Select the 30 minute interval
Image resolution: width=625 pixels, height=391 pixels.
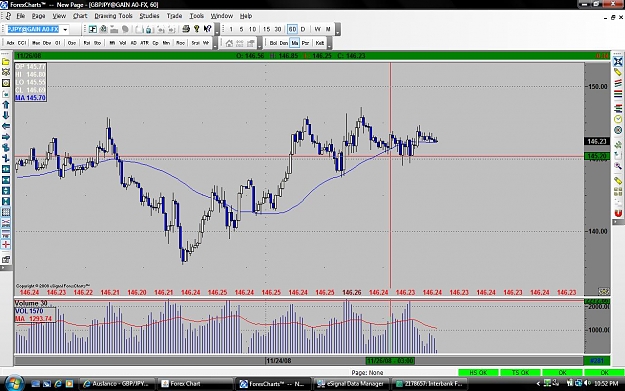(278, 29)
